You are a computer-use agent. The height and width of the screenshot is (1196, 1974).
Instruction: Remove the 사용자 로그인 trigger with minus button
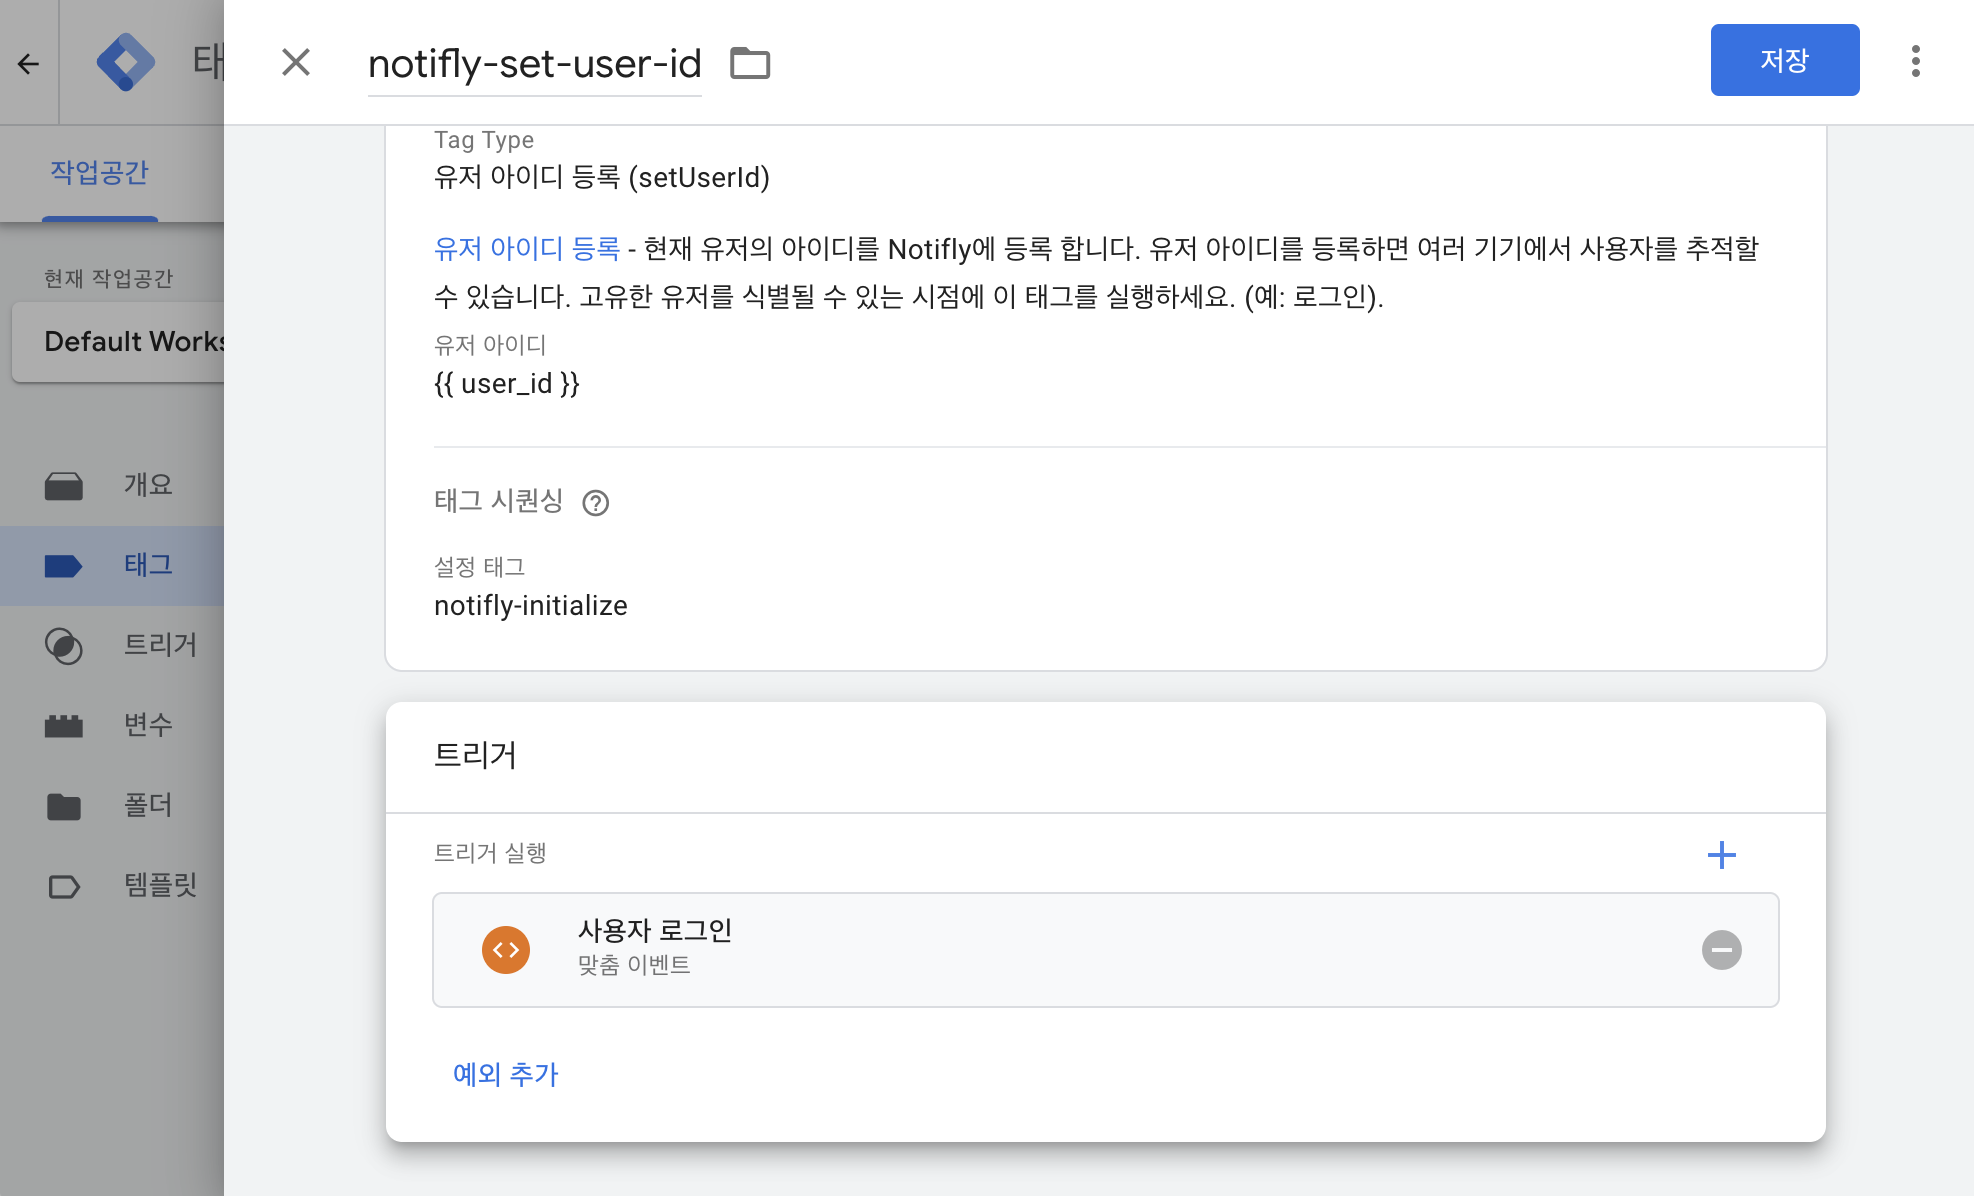[x=1721, y=949]
